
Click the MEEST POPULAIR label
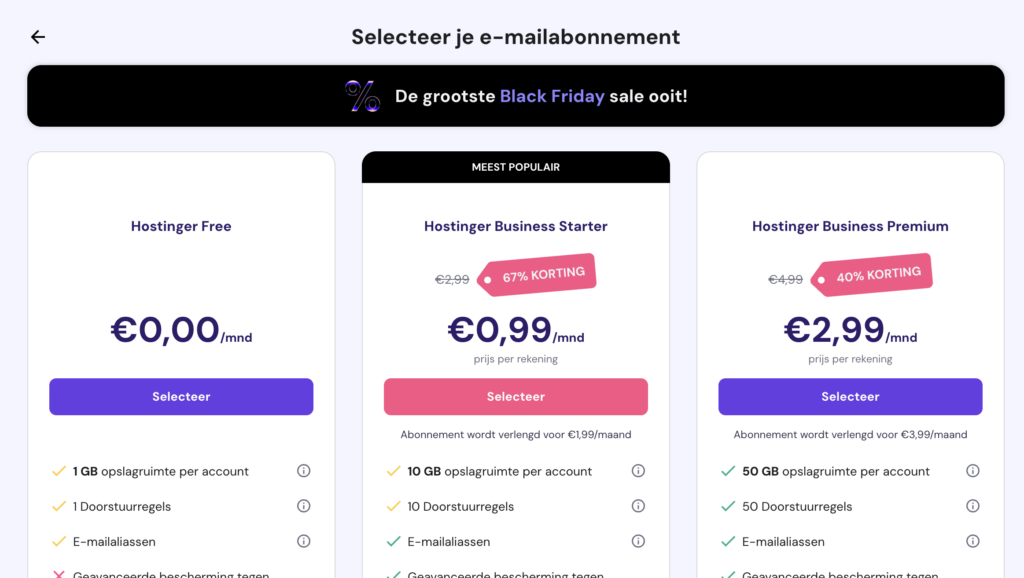[515, 166]
